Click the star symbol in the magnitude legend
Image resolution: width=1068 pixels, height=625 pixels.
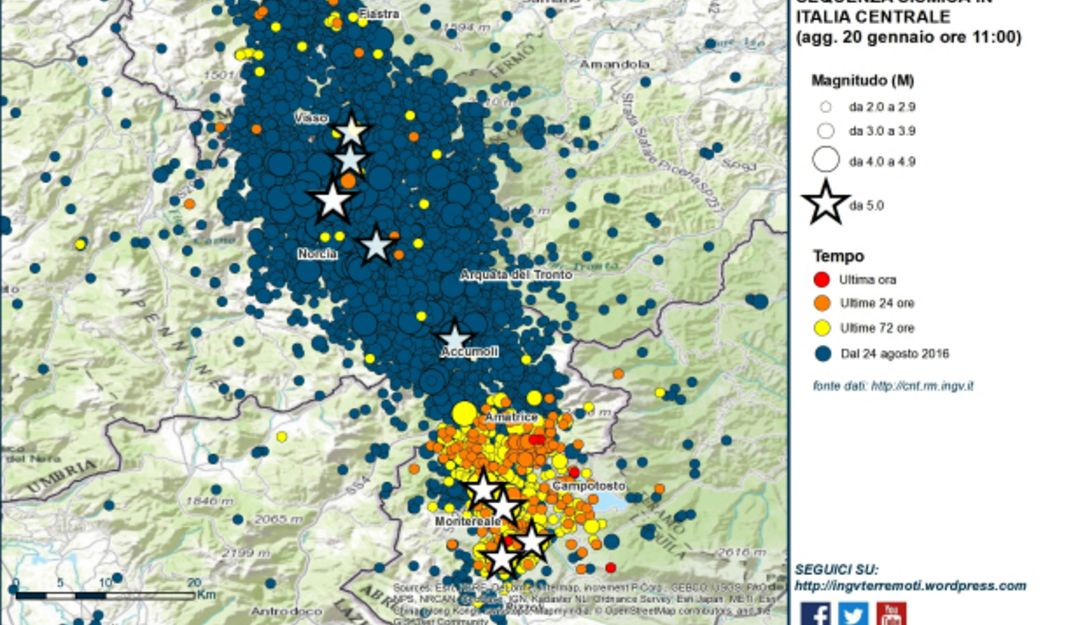(x=826, y=204)
